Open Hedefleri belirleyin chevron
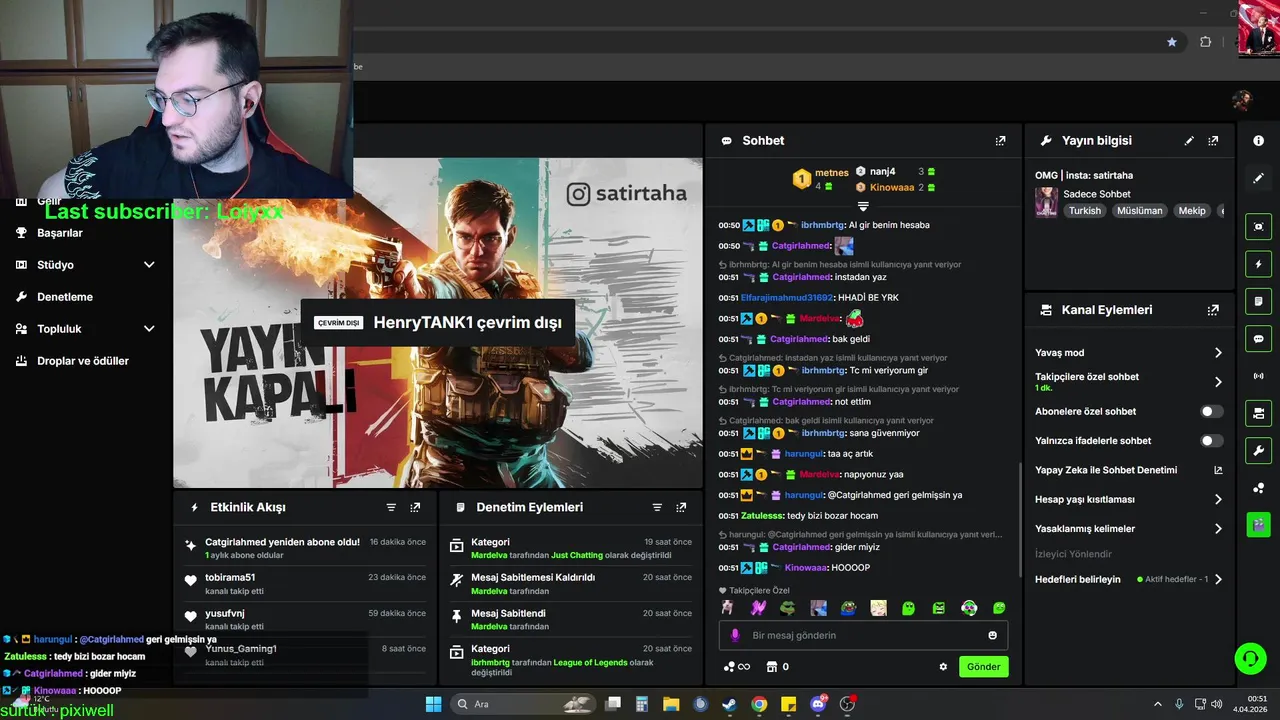 (x=1218, y=579)
